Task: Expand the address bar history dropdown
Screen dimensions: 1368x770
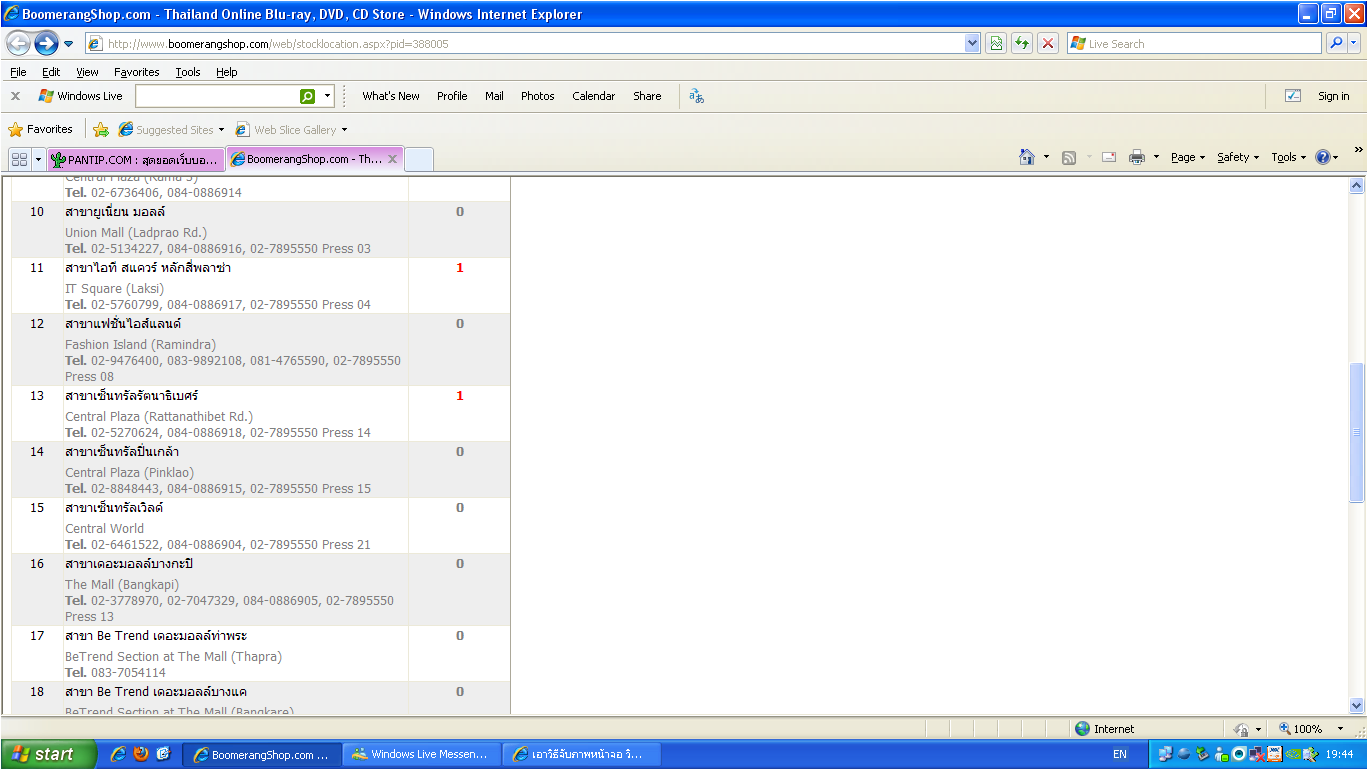Action: (972, 44)
